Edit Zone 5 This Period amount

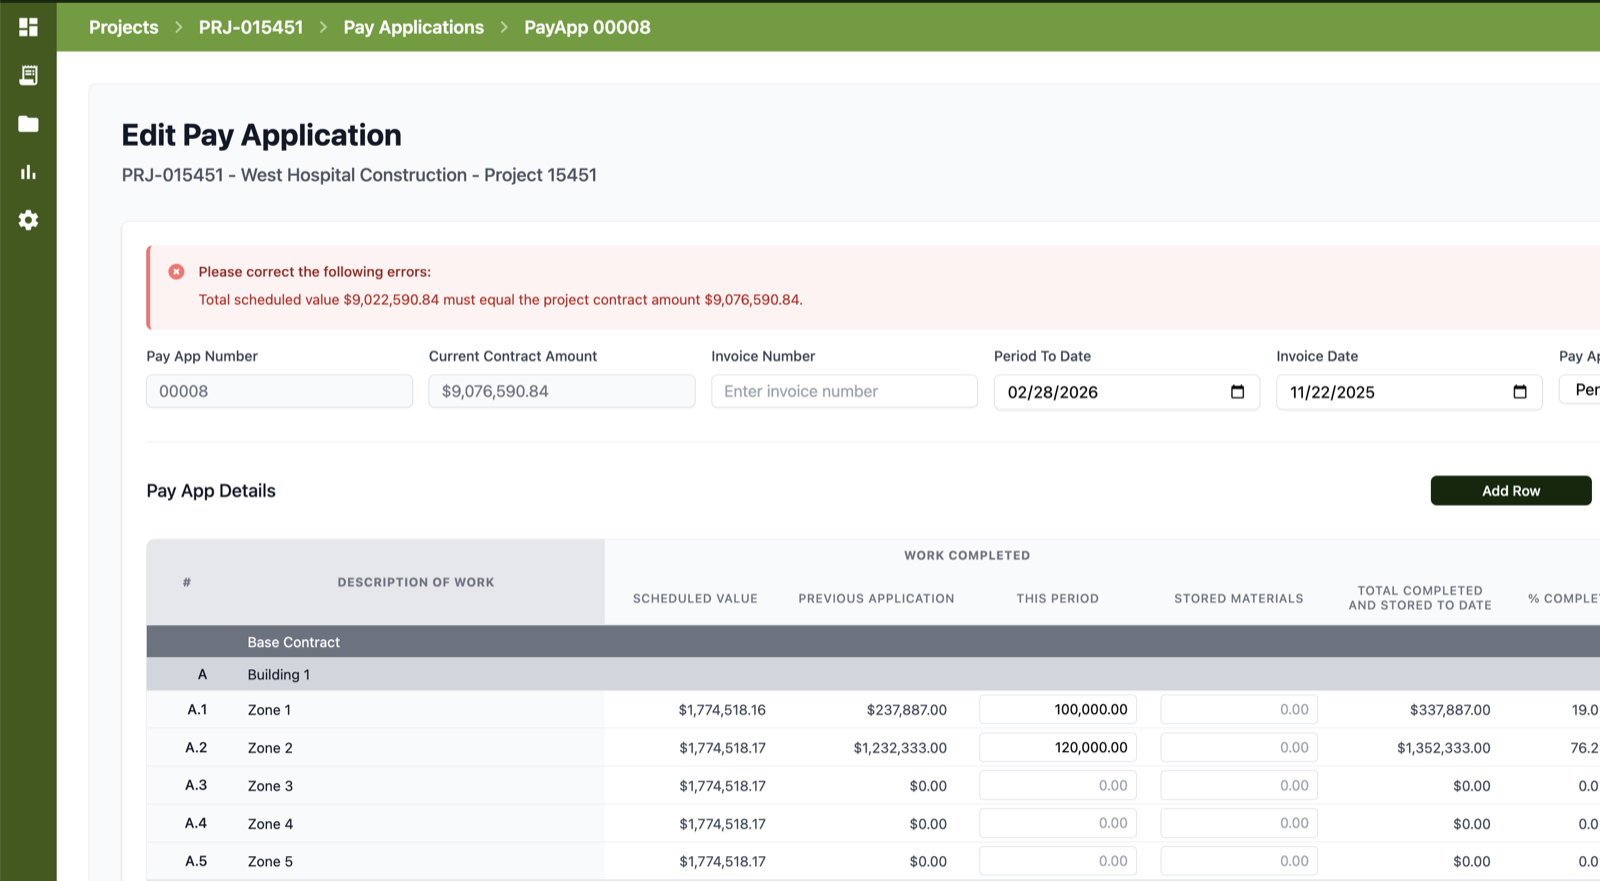(1058, 861)
